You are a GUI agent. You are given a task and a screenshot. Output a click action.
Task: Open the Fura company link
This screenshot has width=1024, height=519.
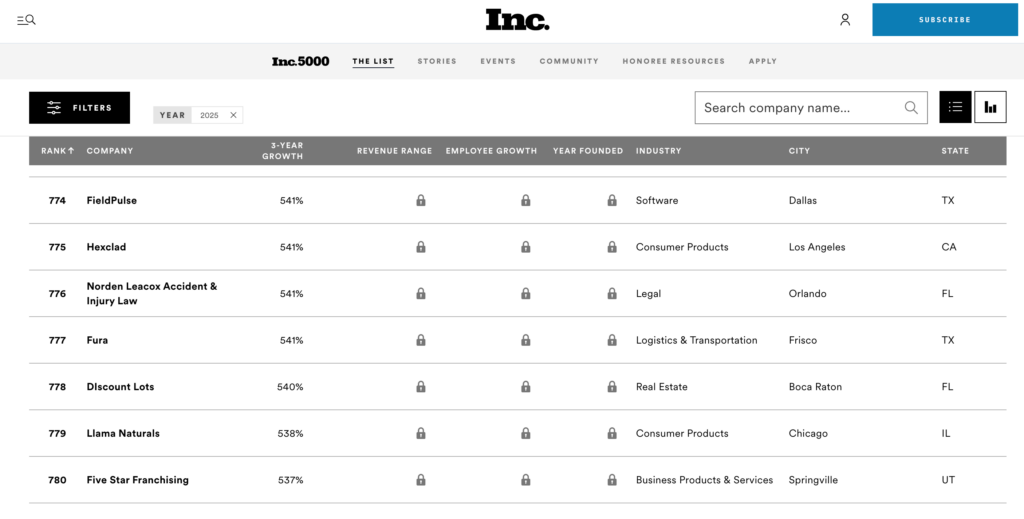97,340
